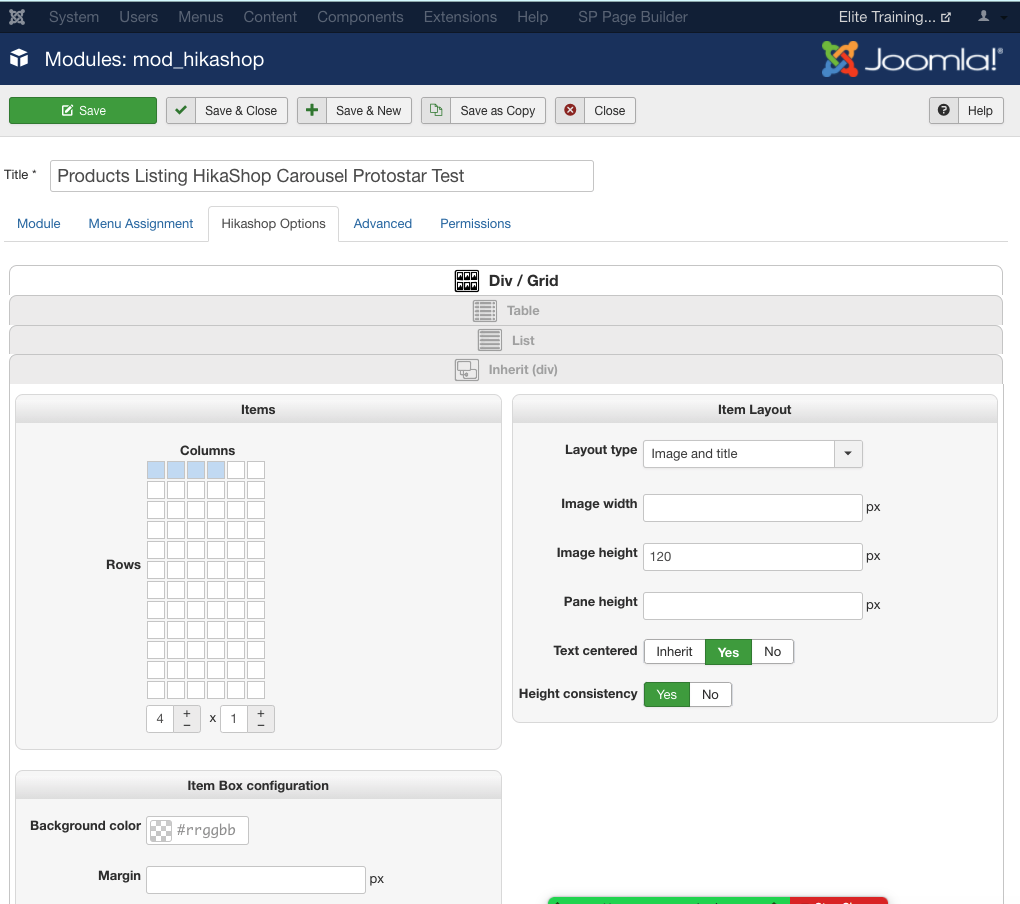The image size is (1020, 904).
Task: Click the green Save button
Action: click(x=83, y=110)
